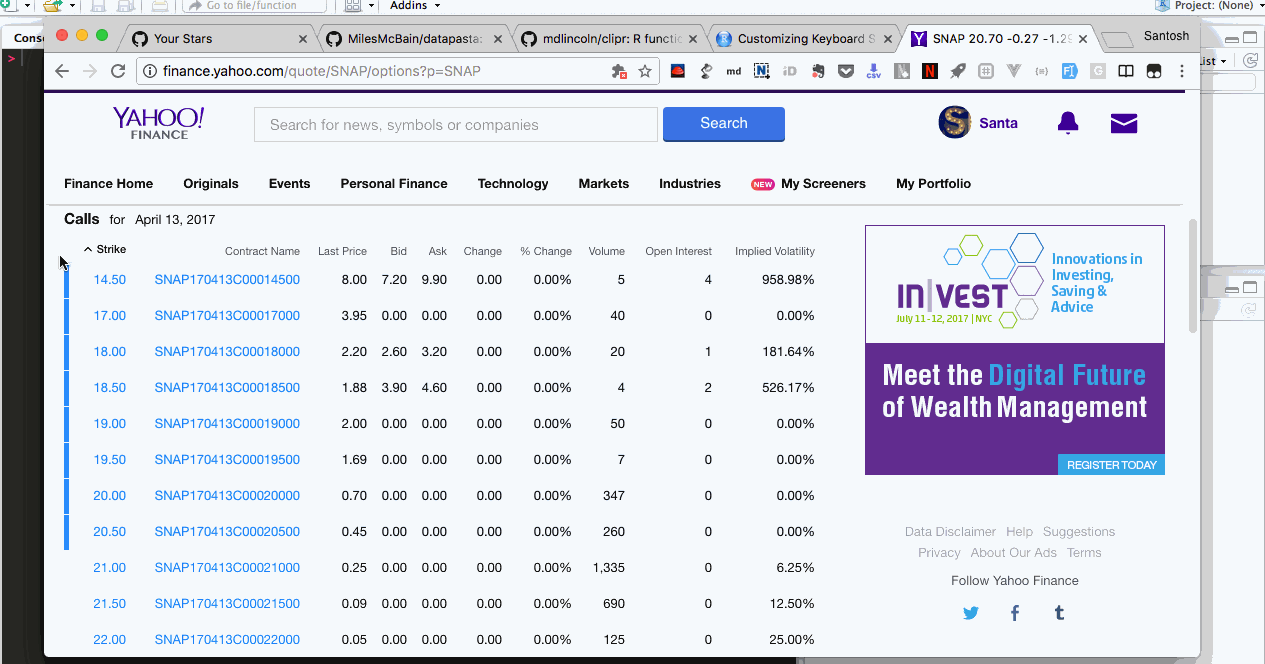Switch to MilesMcBain/datapasta tab

415,39
